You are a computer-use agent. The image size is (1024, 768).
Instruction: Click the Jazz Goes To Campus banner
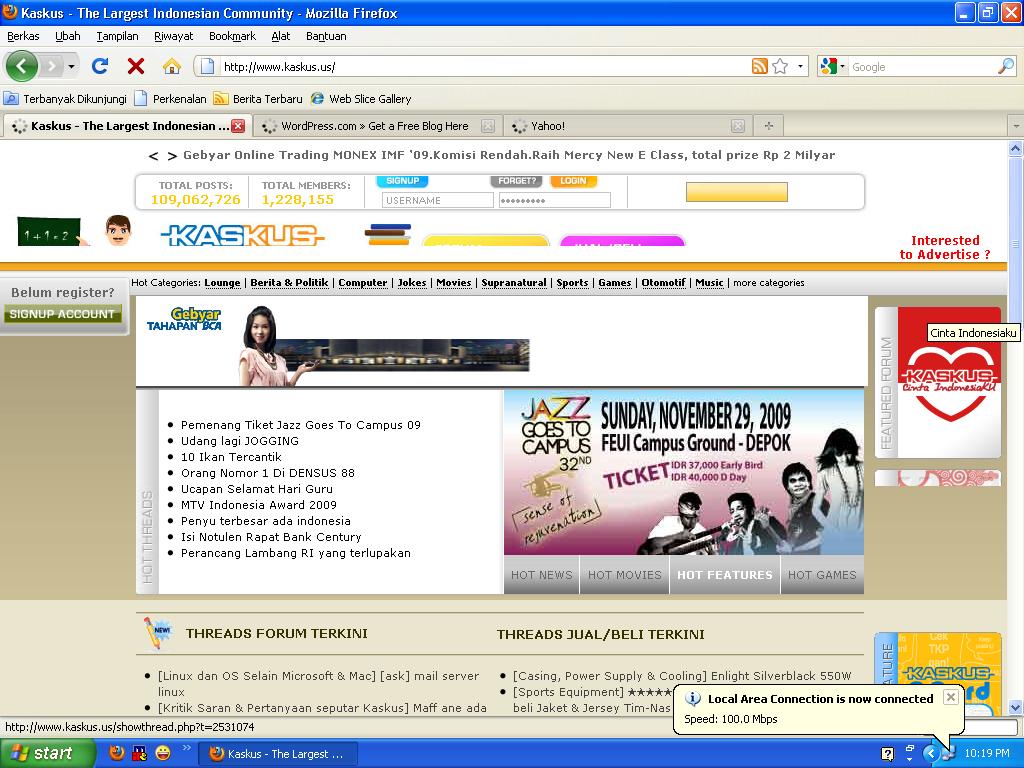click(x=684, y=473)
